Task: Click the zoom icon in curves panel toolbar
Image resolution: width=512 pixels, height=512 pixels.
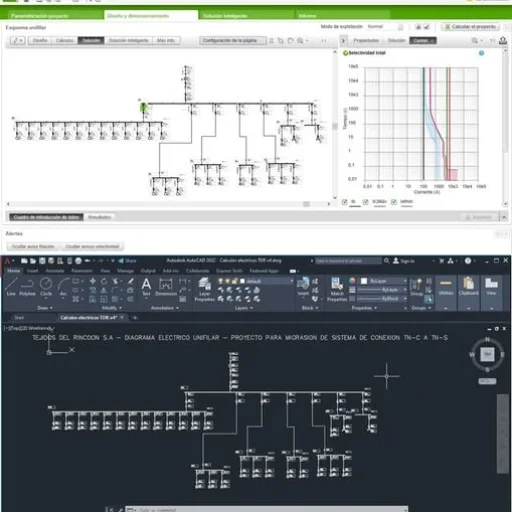Action: (x=475, y=41)
